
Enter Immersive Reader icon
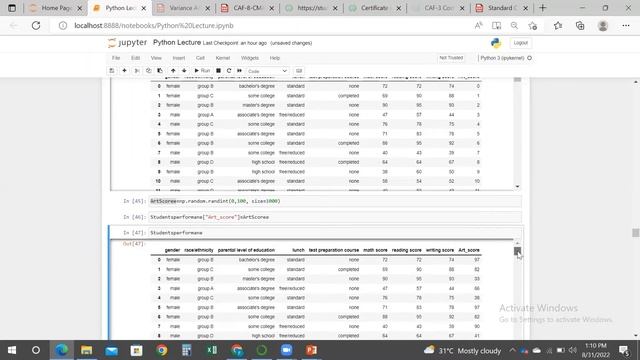tap(496, 25)
